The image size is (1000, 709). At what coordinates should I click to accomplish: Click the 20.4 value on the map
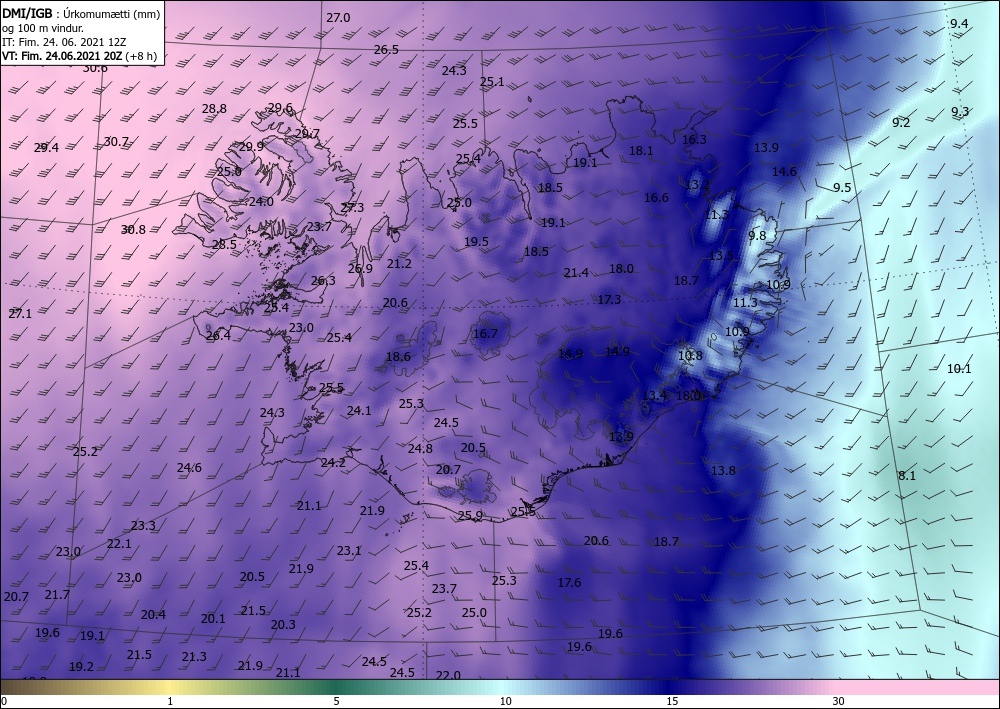(153, 615)
